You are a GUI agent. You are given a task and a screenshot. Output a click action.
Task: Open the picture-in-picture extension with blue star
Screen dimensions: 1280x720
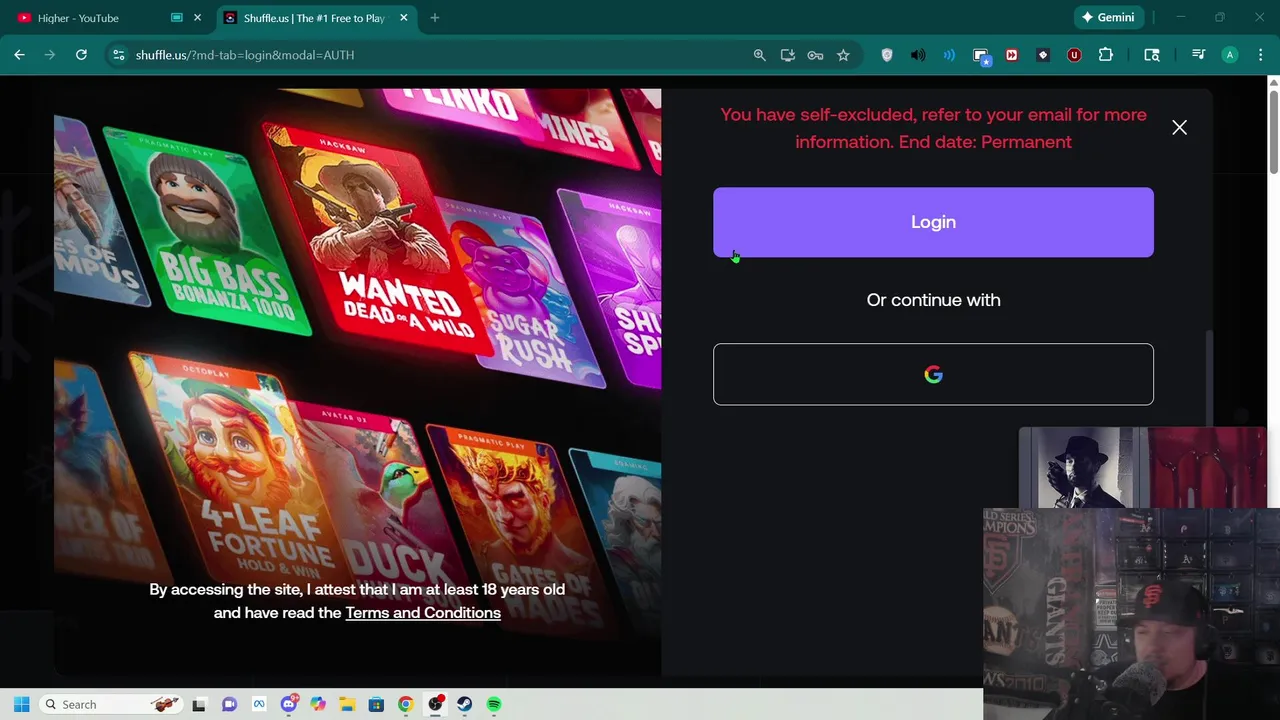point(981,56)
